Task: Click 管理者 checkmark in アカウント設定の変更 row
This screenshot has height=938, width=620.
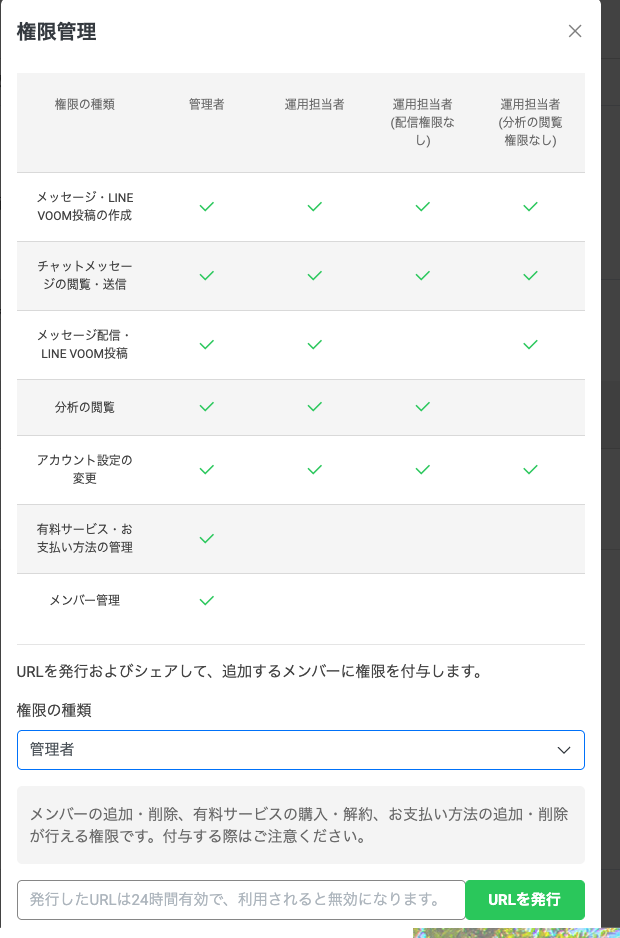Action: [x=206, y=470]
